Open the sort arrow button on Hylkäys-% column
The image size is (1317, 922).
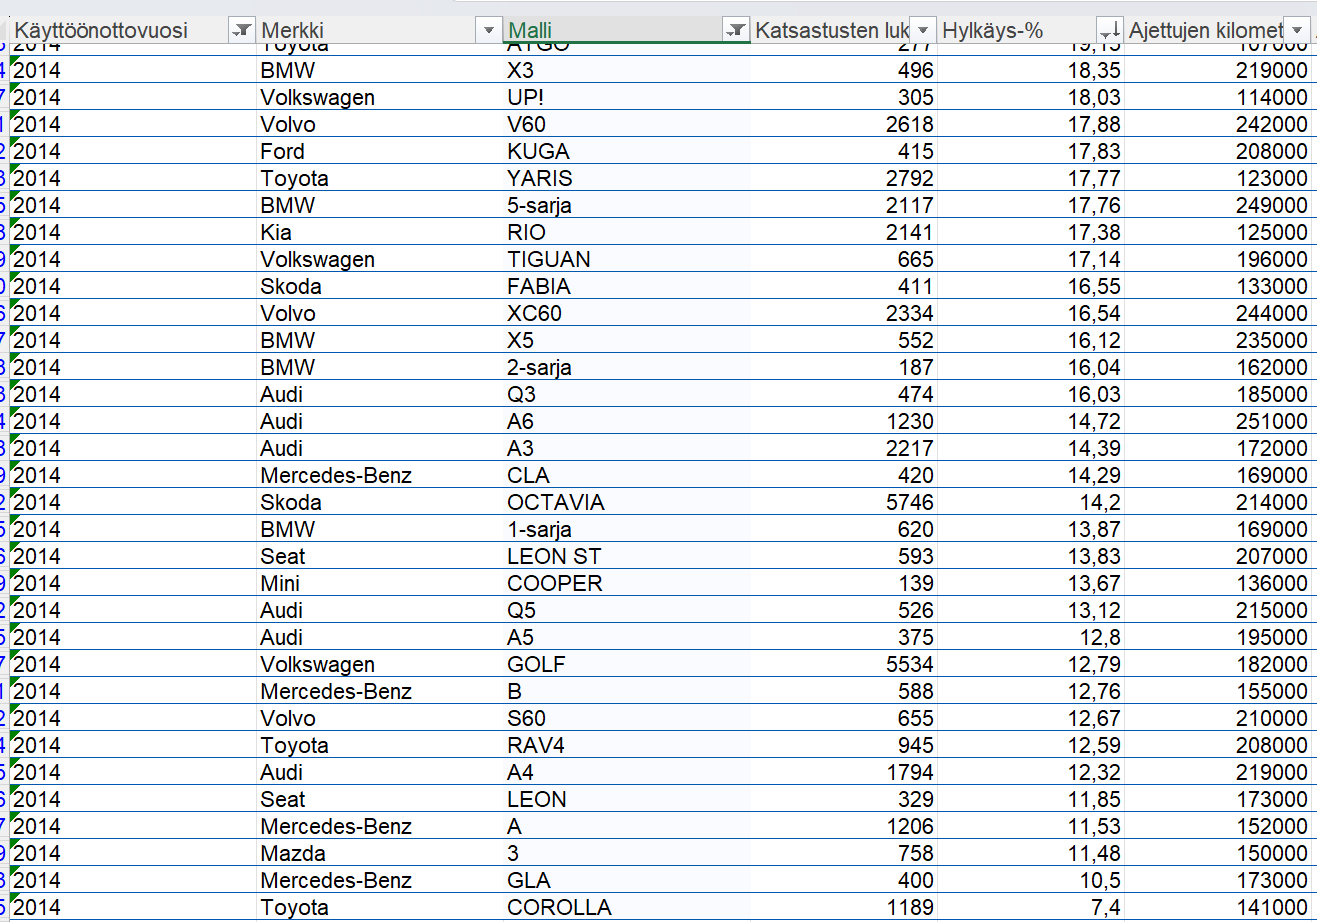point(1109,30)
